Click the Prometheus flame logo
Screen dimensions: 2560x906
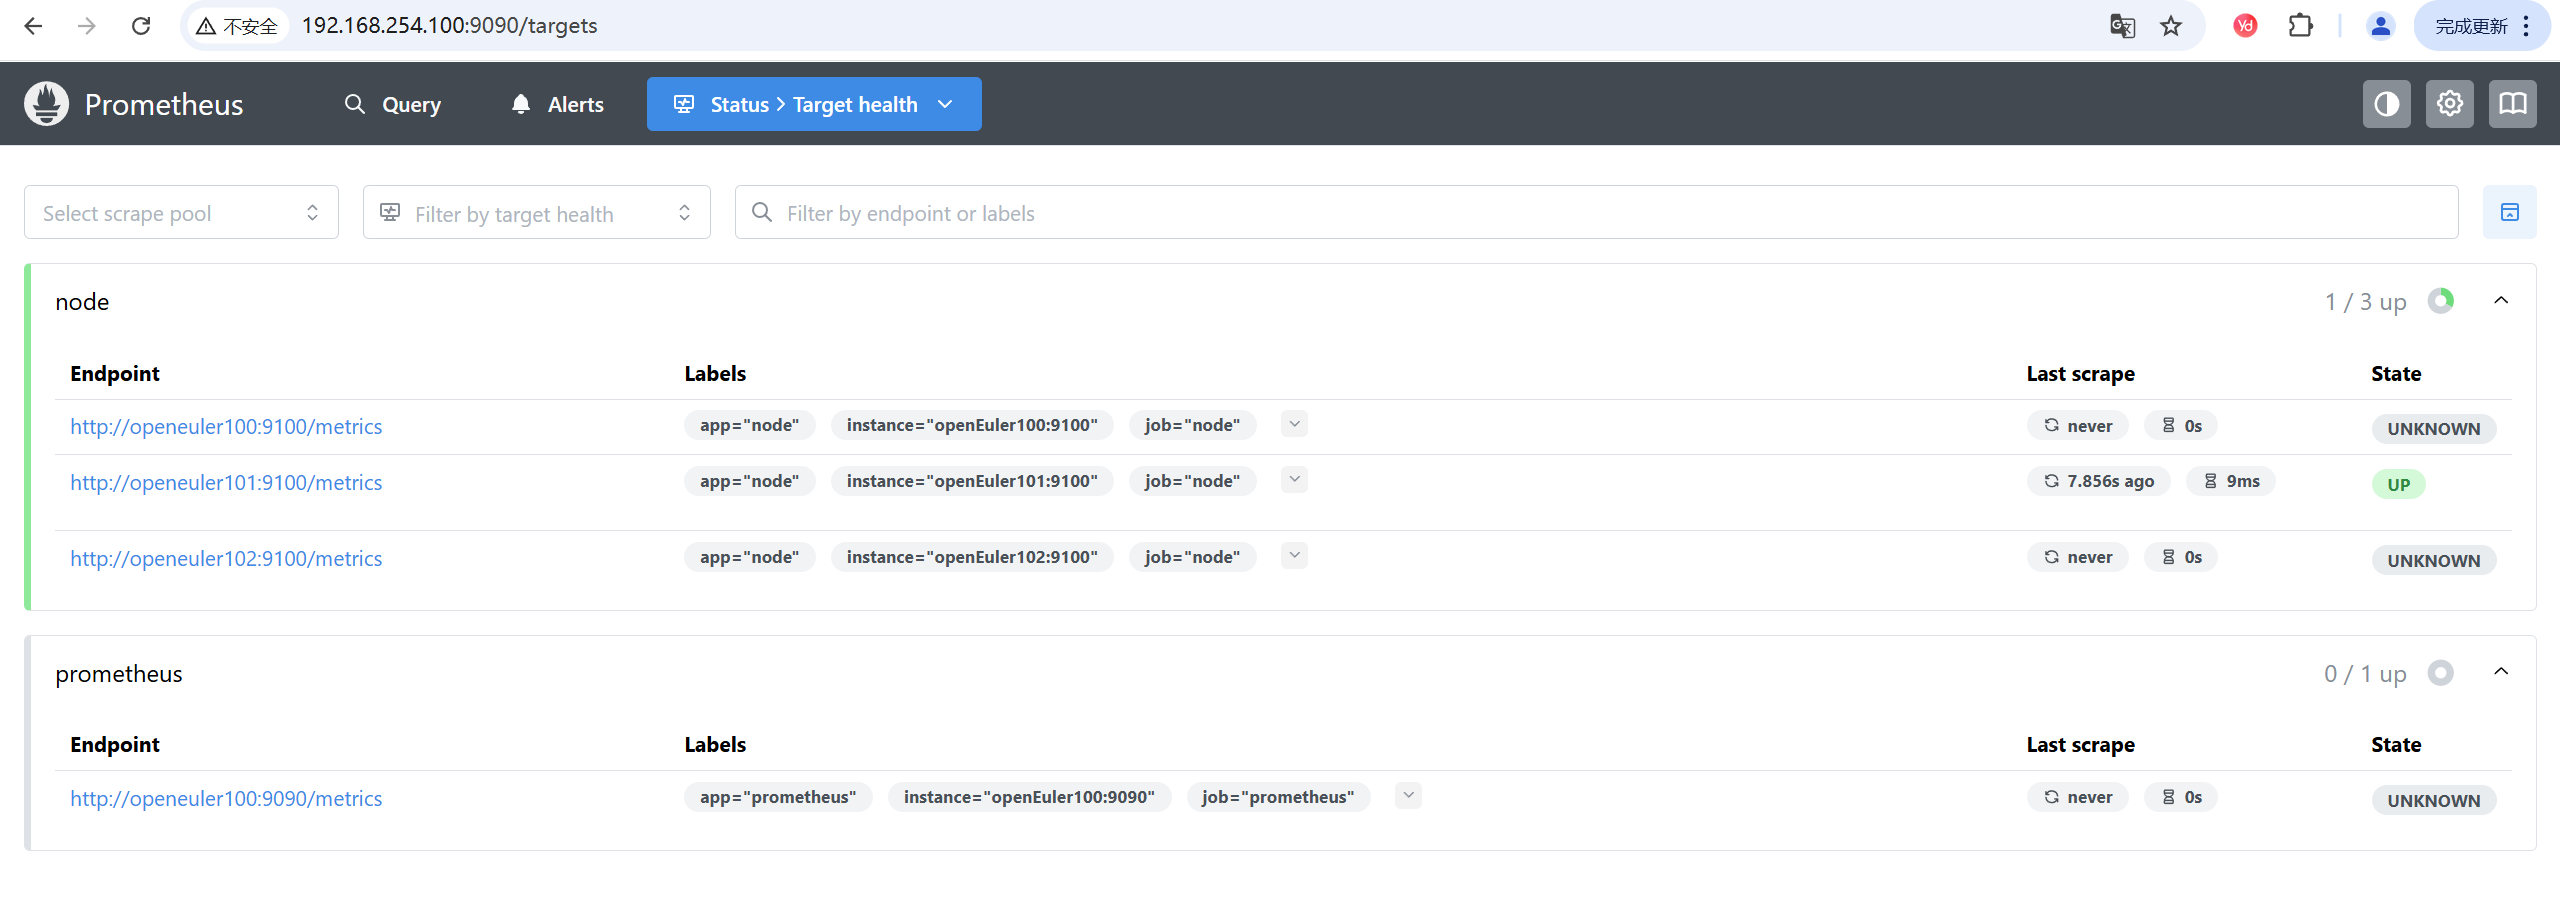click(46, 104)
